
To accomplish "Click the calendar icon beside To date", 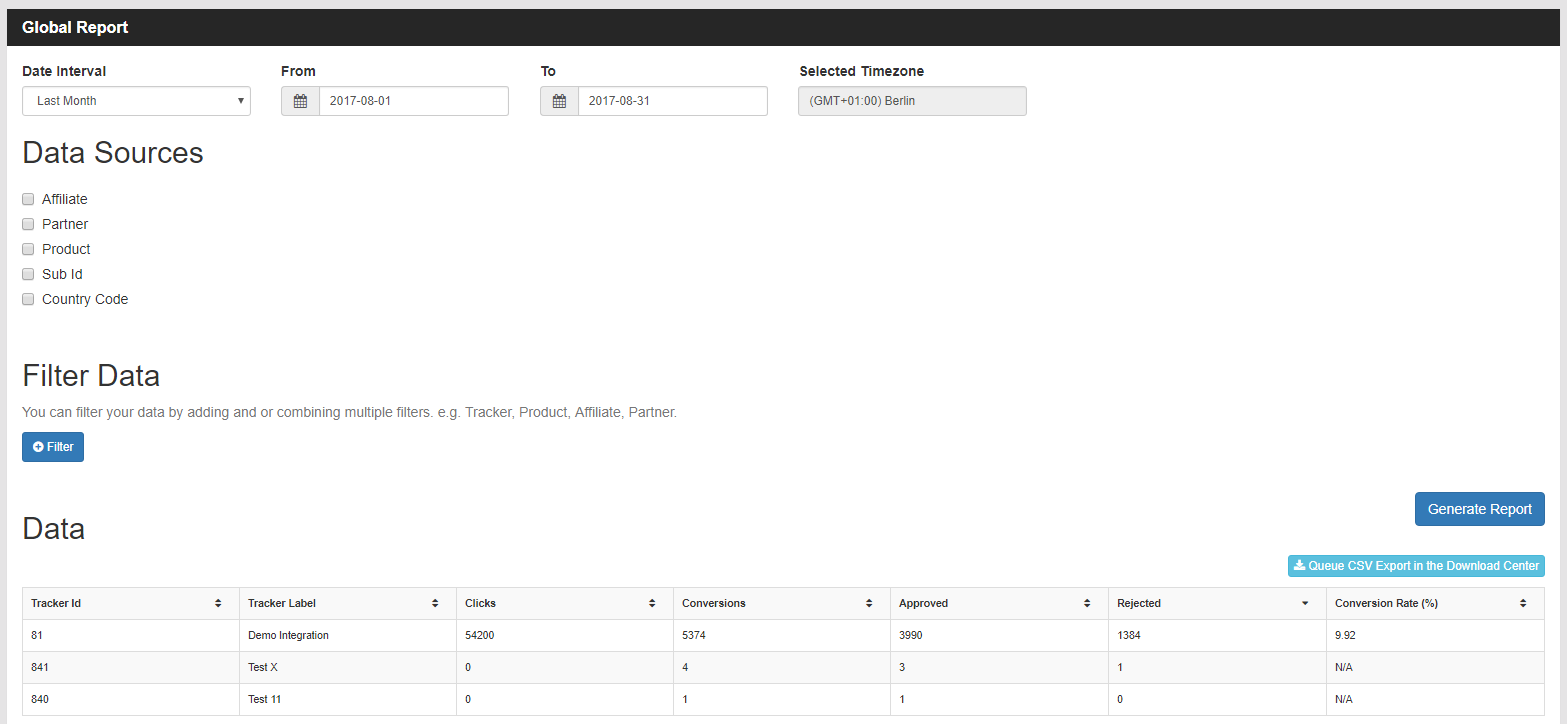I will pyautogui.click(x=559, y=101).
